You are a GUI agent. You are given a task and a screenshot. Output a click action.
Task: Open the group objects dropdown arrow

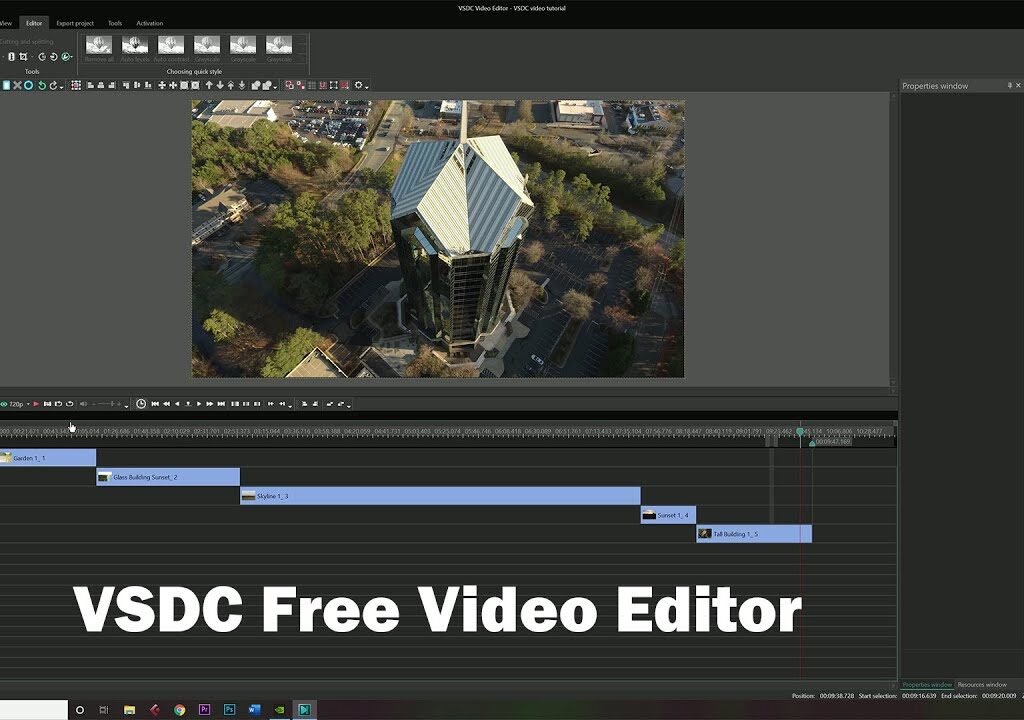[275, 87]
